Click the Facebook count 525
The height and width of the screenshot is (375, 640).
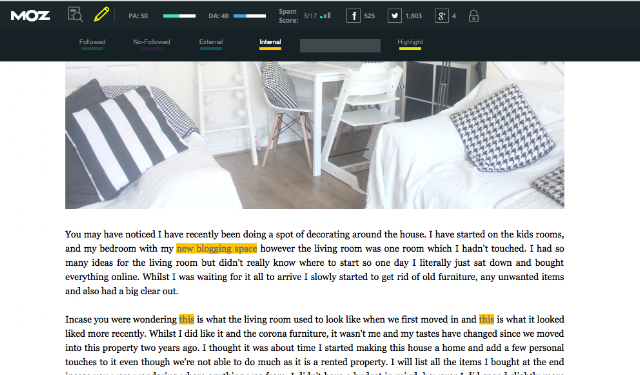(369, 16)
